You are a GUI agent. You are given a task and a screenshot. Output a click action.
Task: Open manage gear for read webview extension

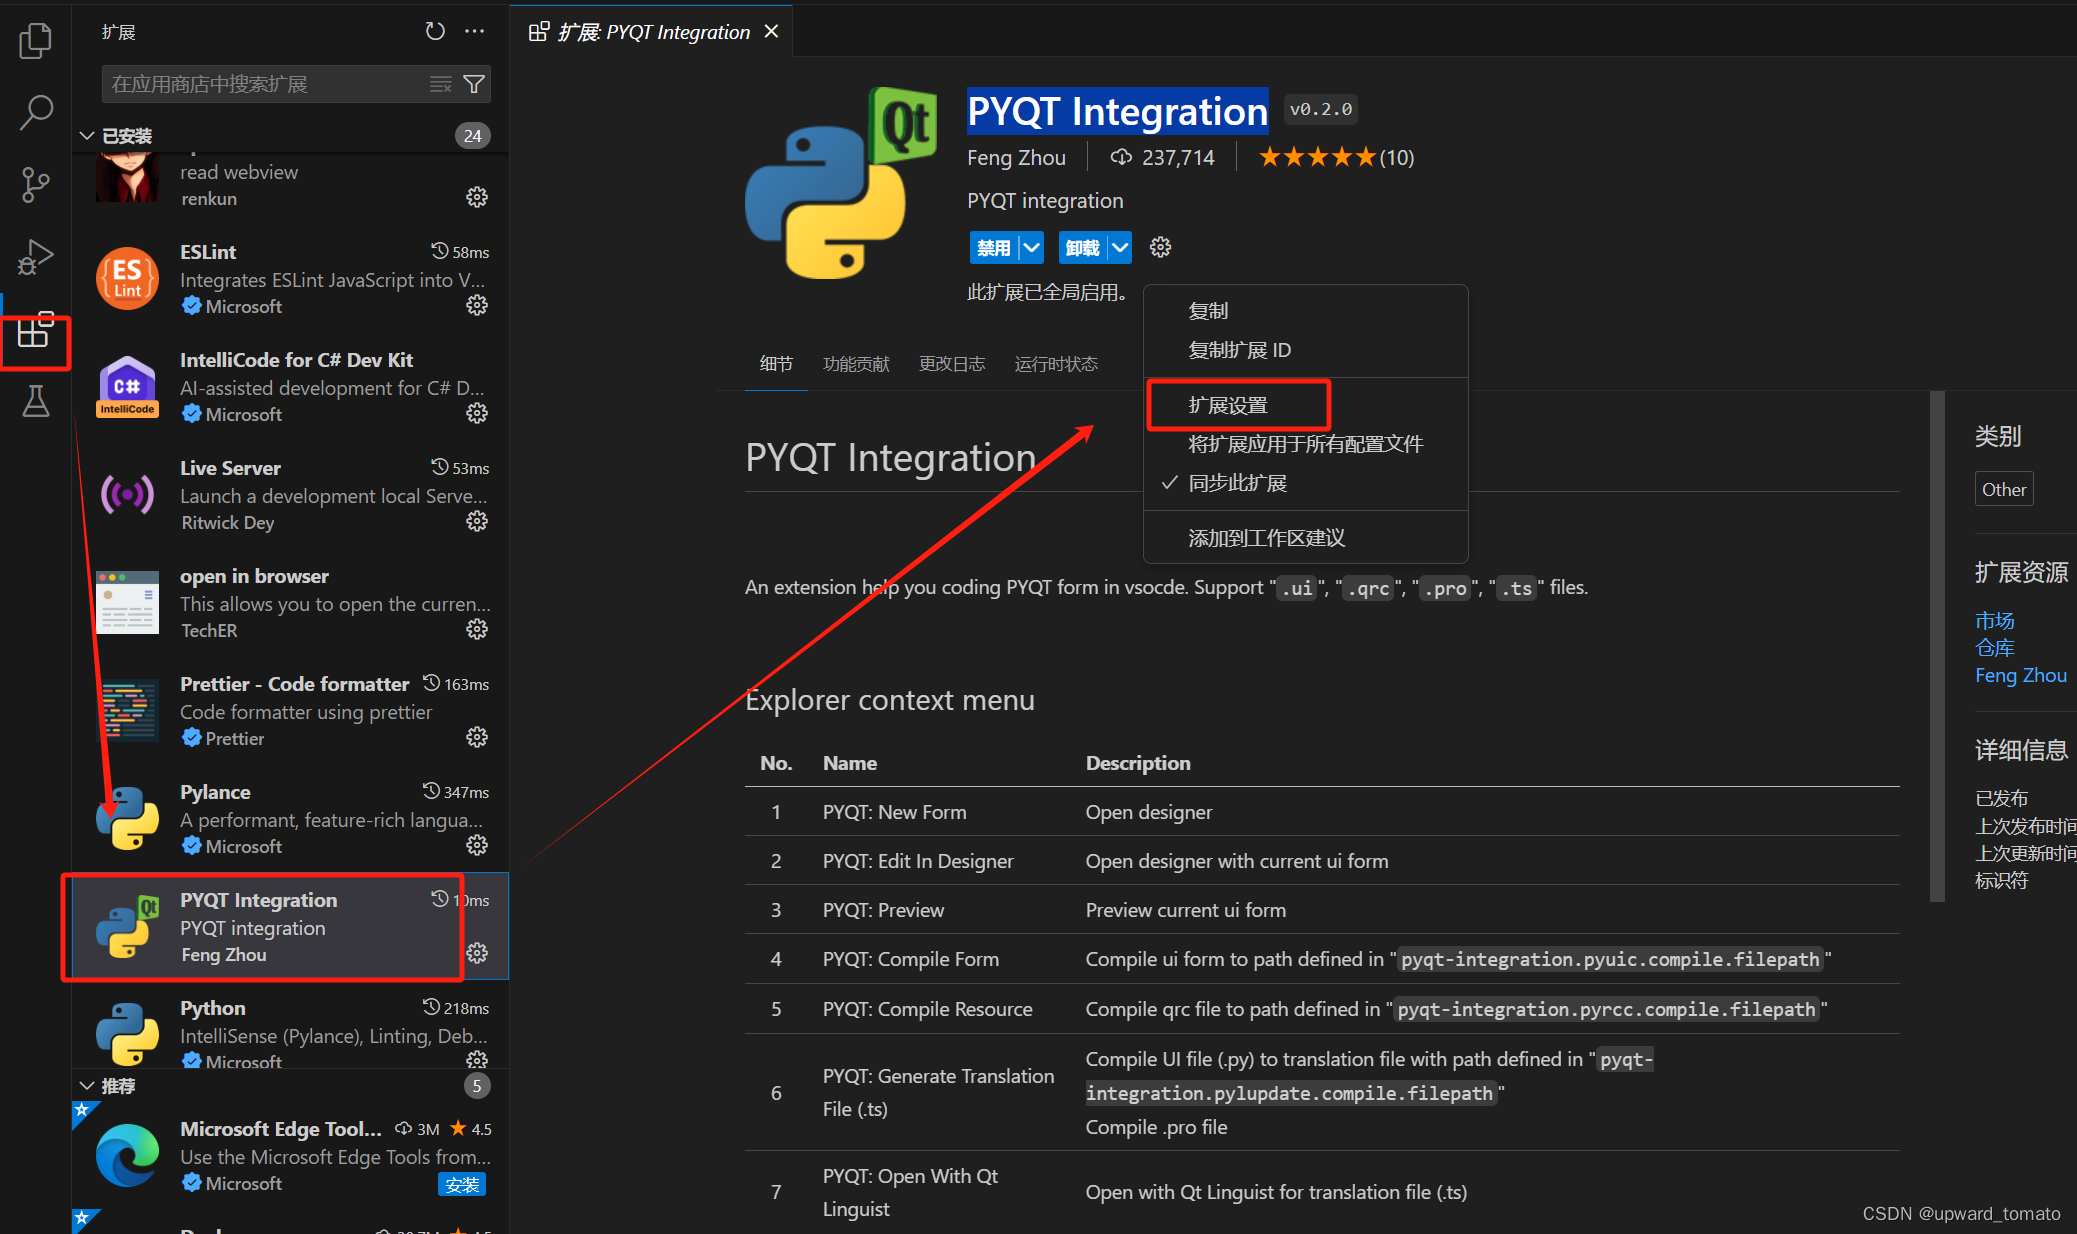(477, 197)
